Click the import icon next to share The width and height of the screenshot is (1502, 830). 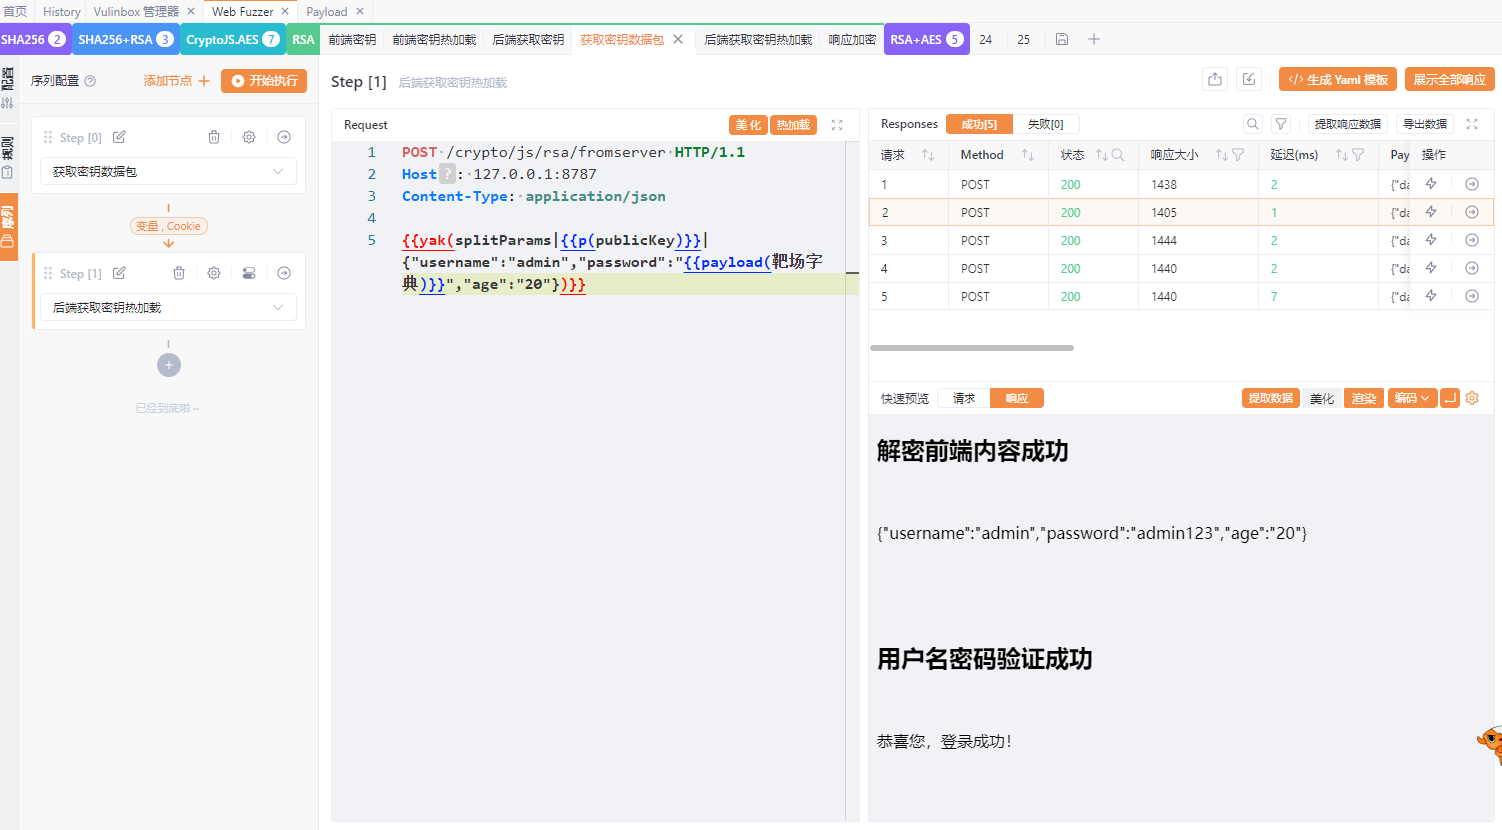[1249, 79]
